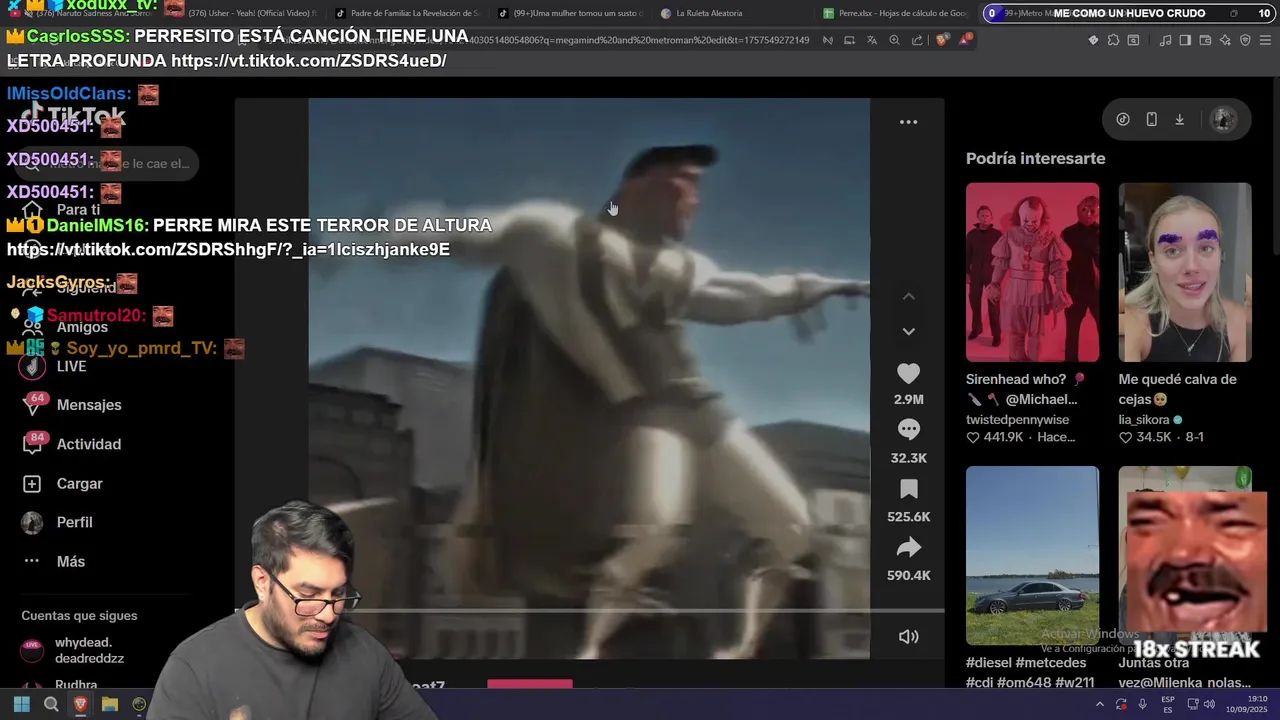1280x720 pixels.
Task: Go to previous video with up chevron
Action: coord(908,297)
